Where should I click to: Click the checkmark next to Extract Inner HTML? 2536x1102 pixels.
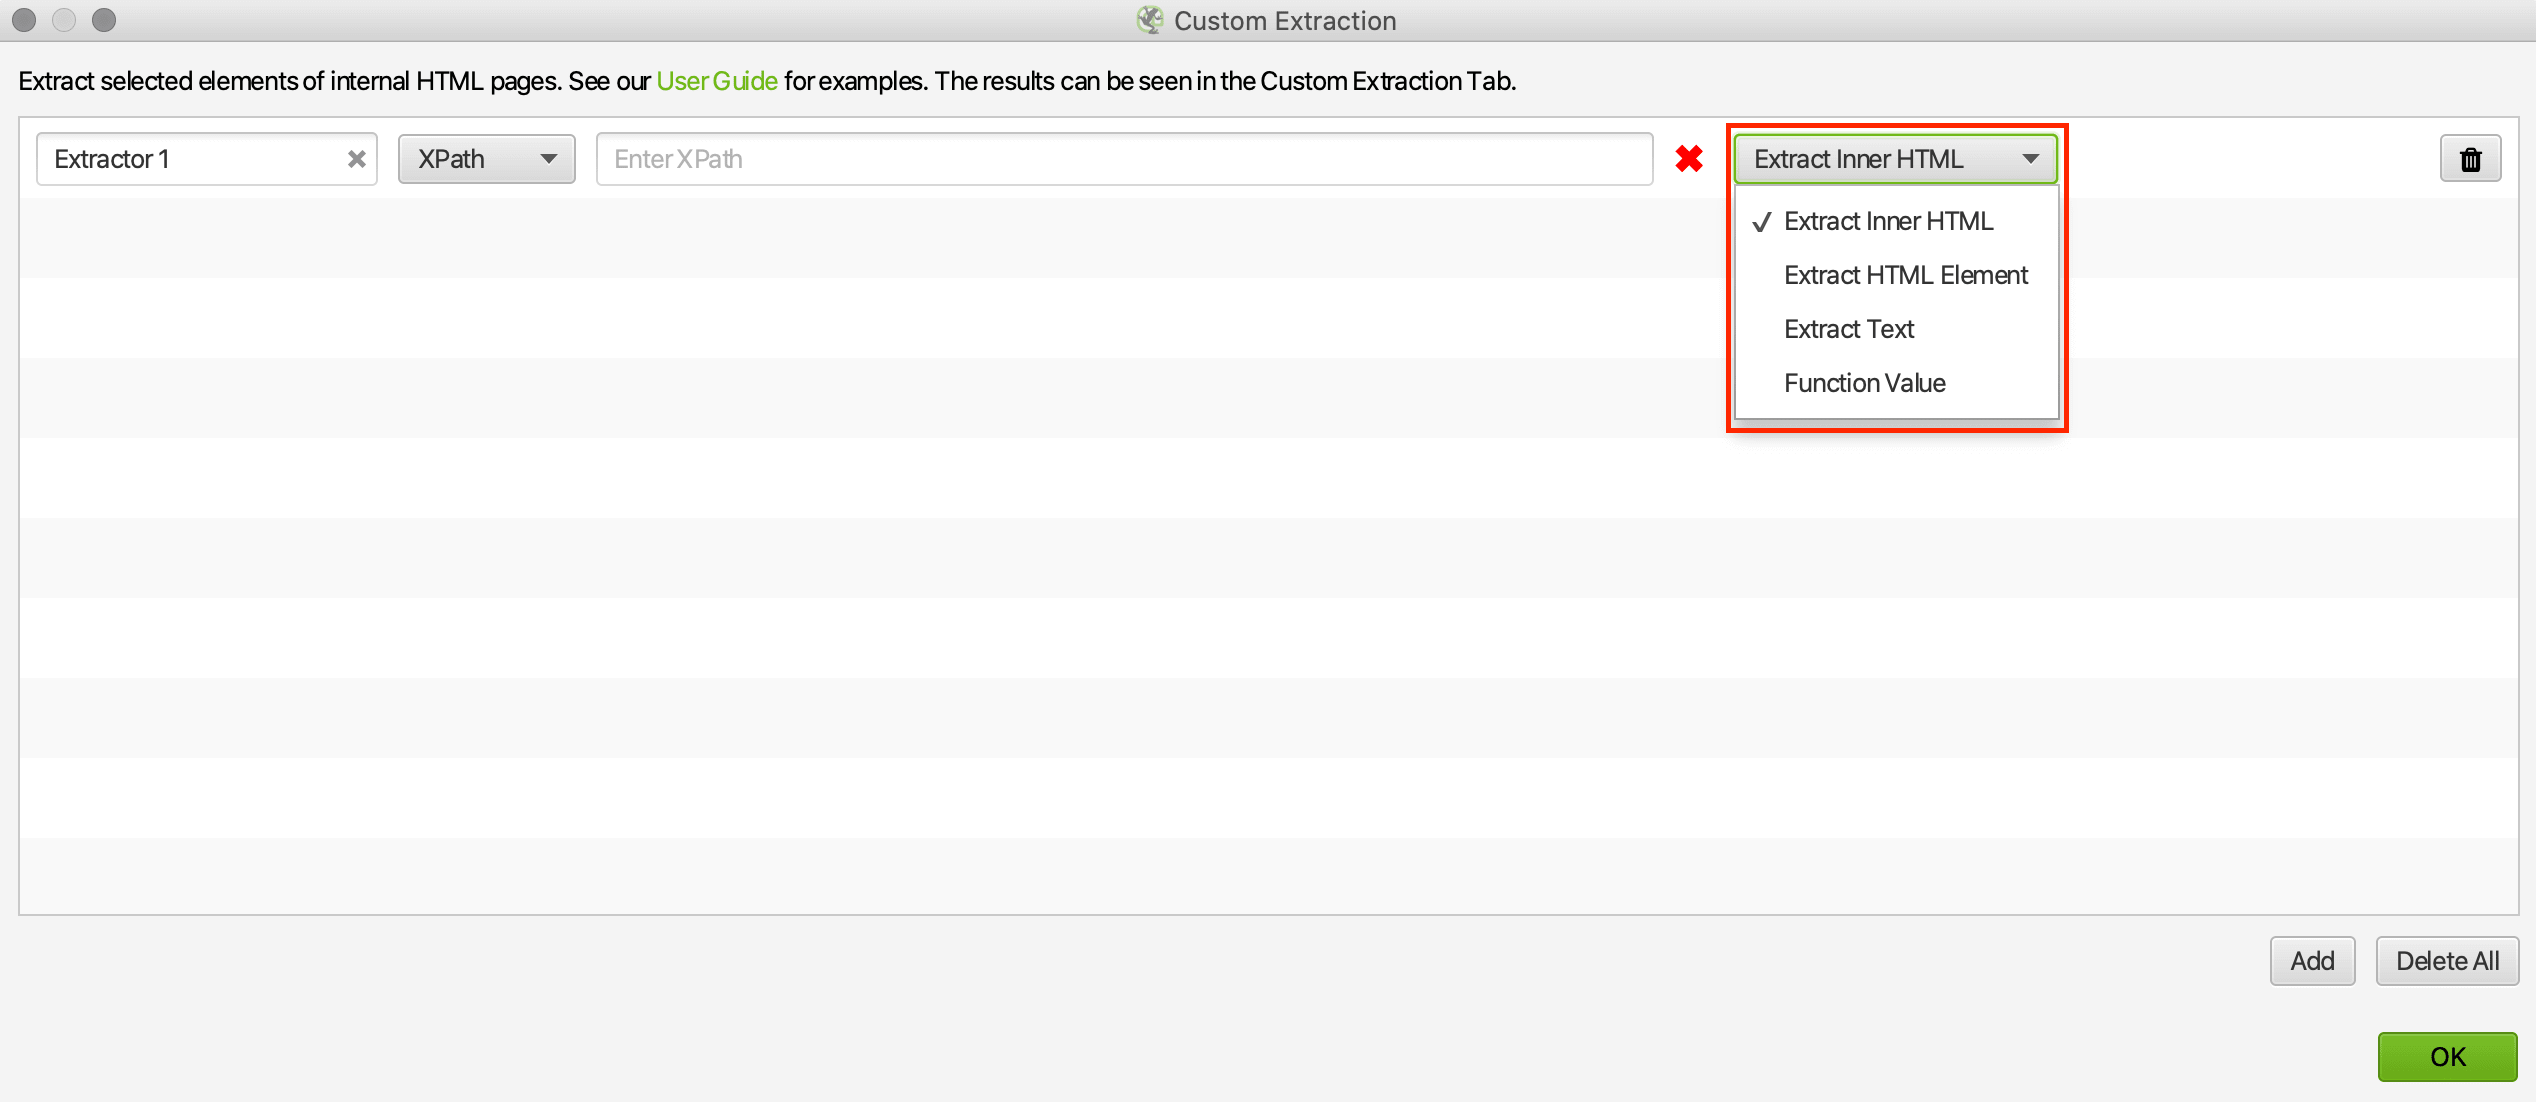(x=1763, y=222)
